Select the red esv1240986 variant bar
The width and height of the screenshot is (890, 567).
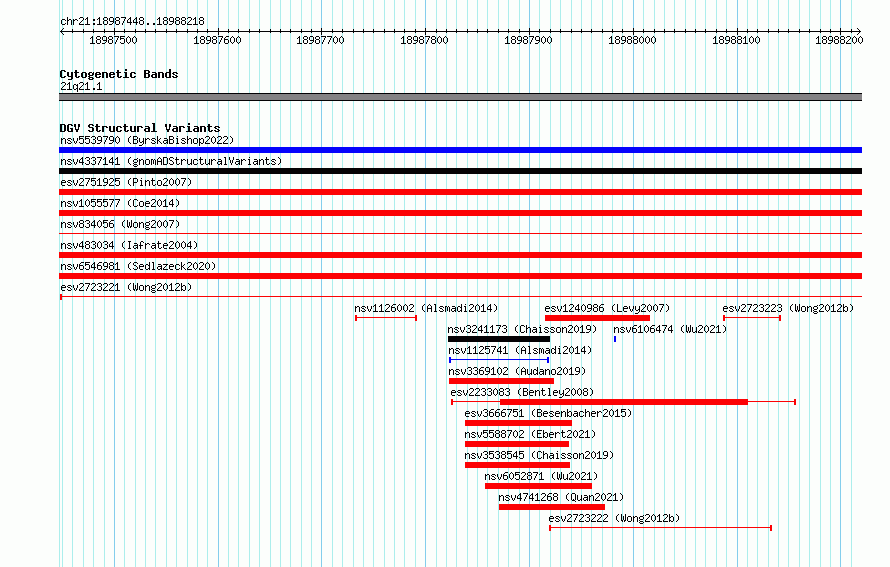point(597,318)
